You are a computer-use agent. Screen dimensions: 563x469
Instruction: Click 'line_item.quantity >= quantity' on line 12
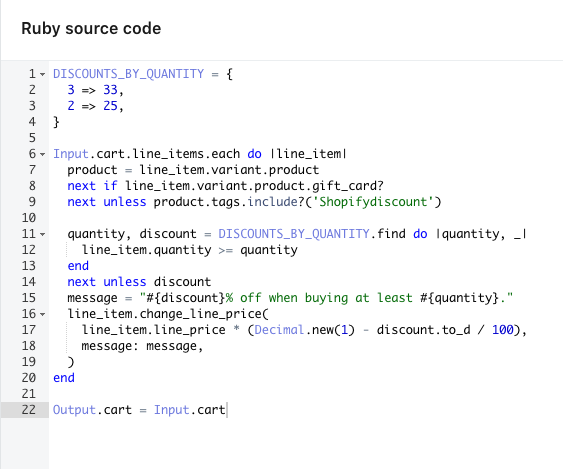(x=190, y=250)
